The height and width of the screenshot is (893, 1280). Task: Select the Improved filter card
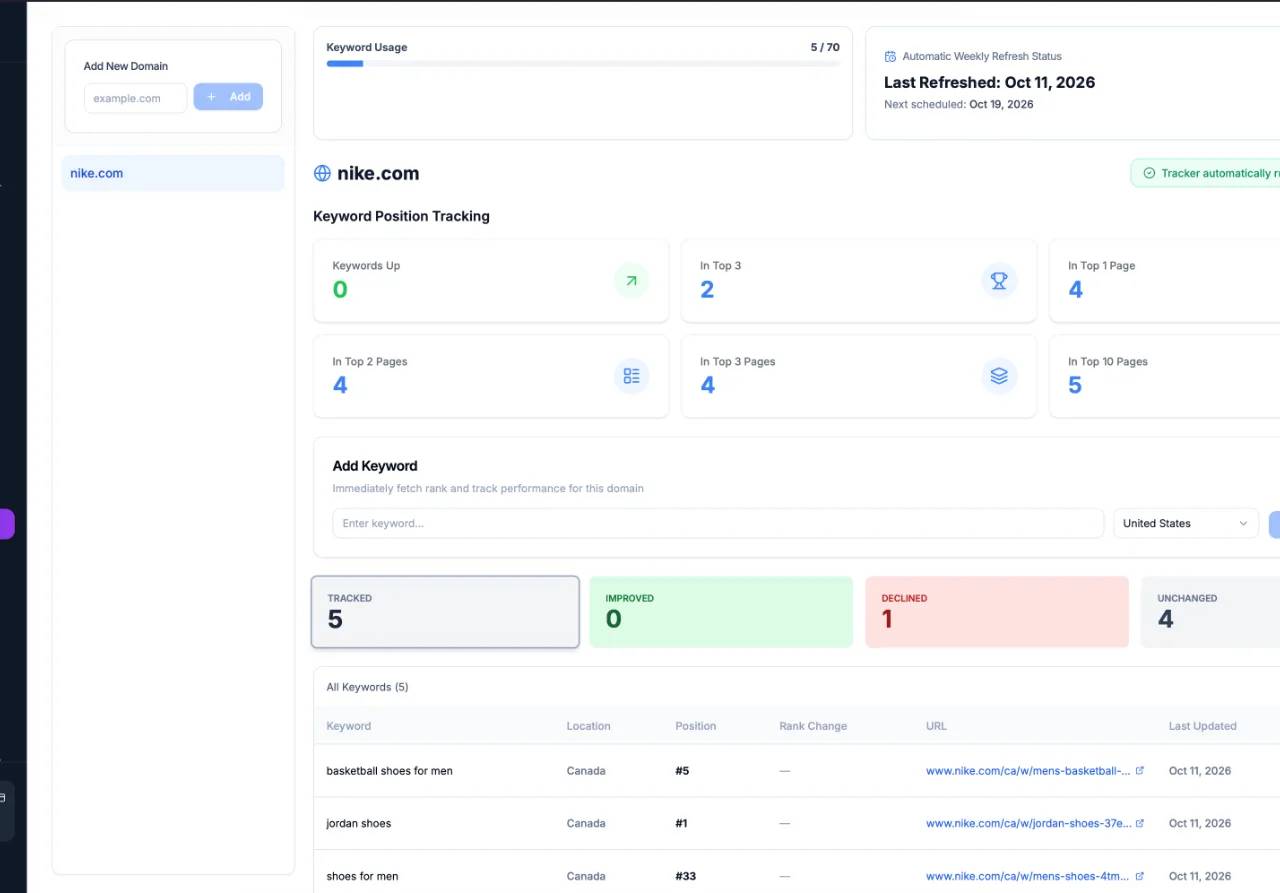[721, 612]
